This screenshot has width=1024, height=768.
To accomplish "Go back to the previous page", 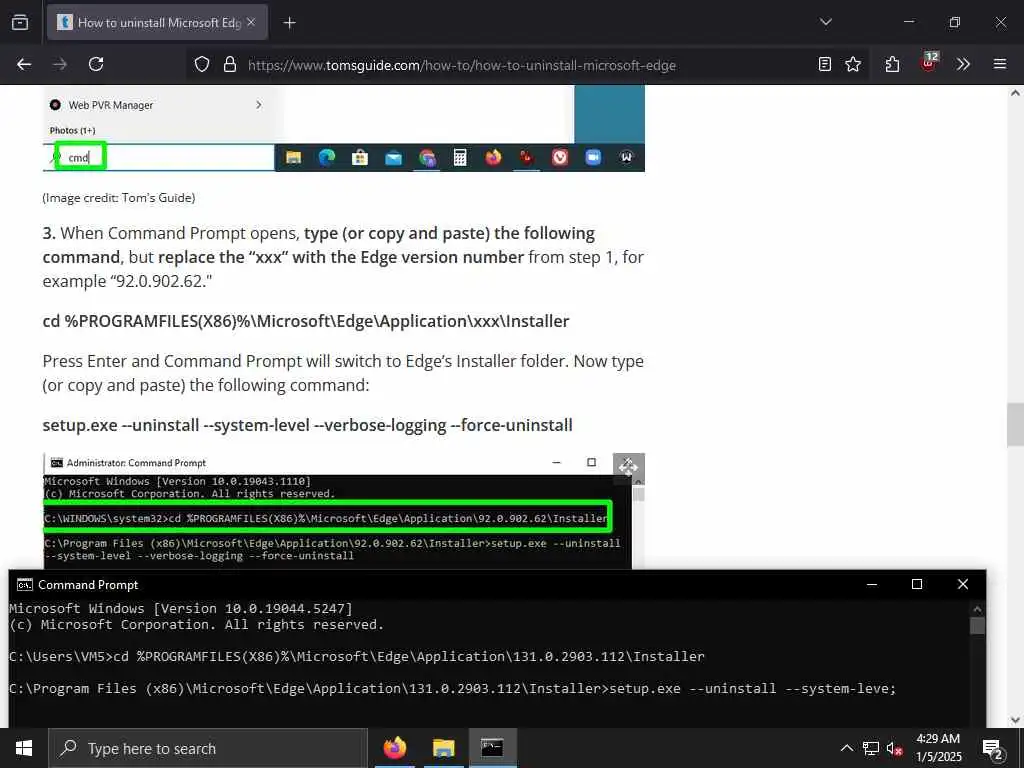I will coord(24,64).
